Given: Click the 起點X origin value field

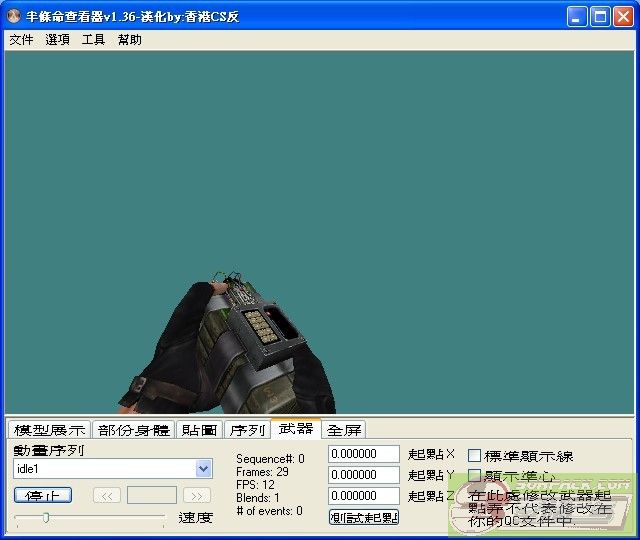Looking at the screenshot, I should [363, 455].
